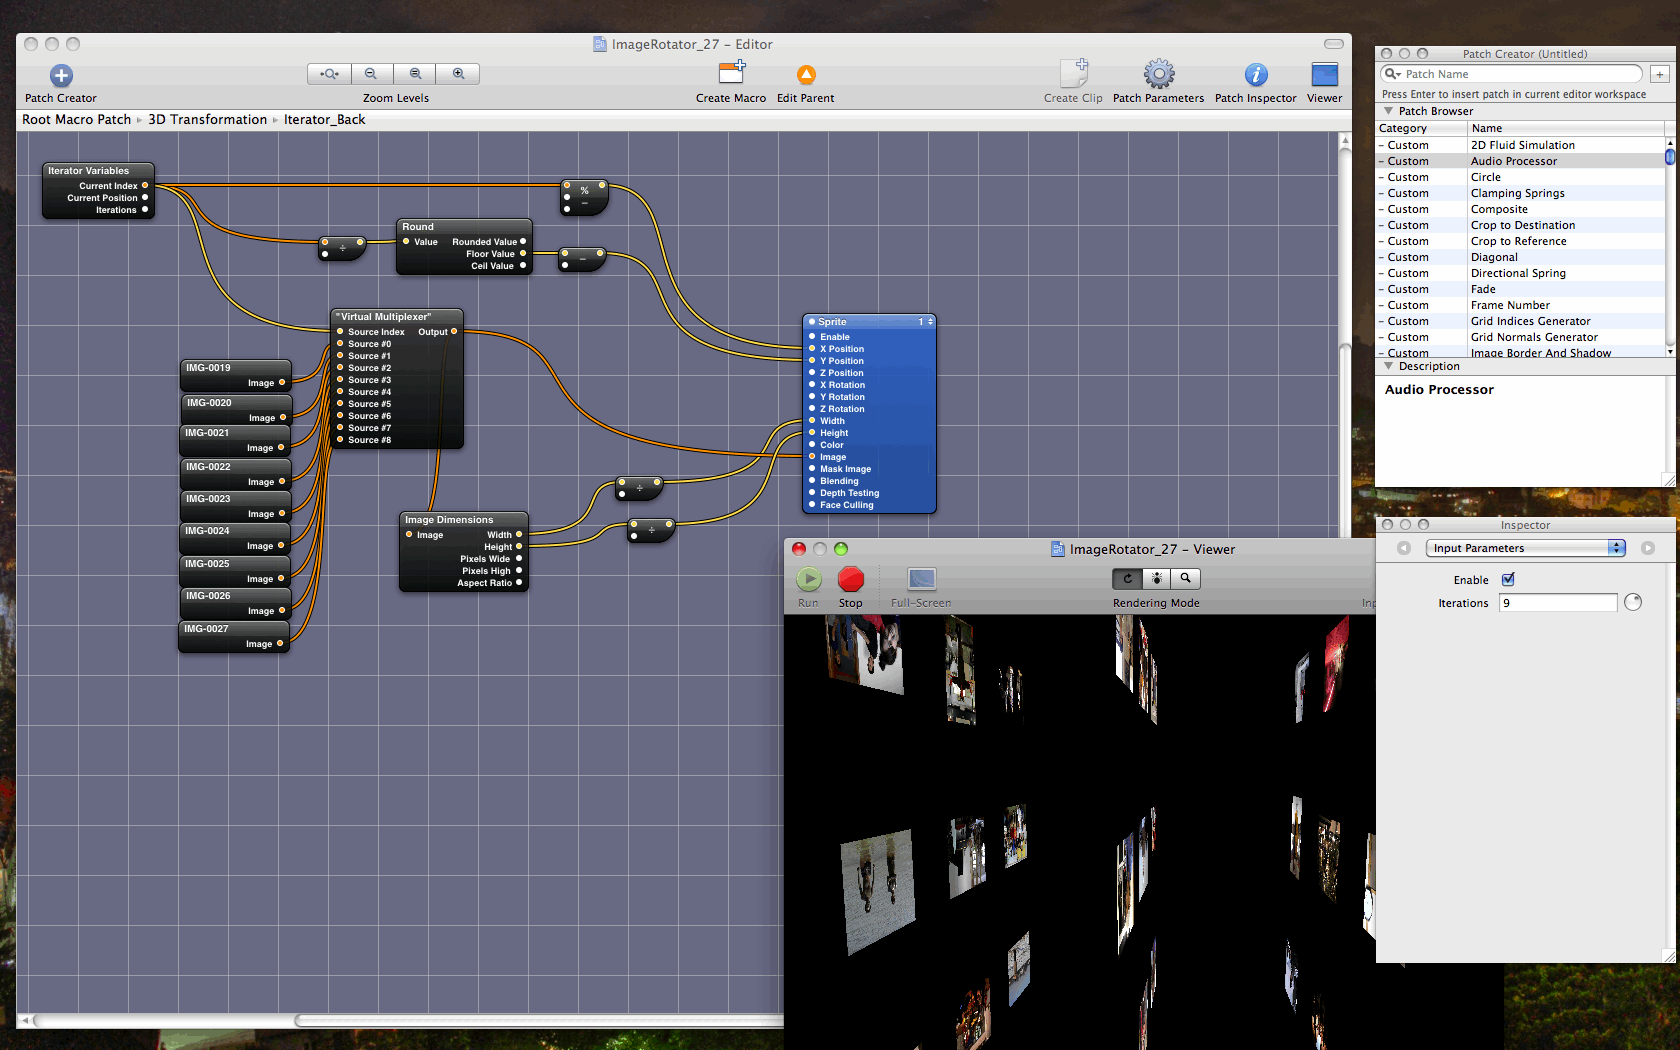Click the search magnifier in Patch Creator
The image size is (1680, 1050).
[1392, 74]
